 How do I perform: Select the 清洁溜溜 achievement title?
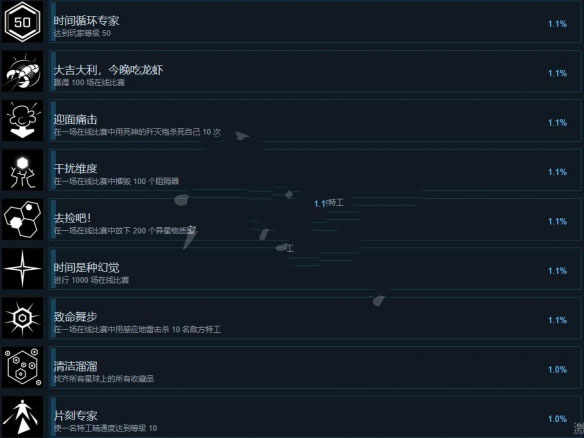[x=75, y=366]
